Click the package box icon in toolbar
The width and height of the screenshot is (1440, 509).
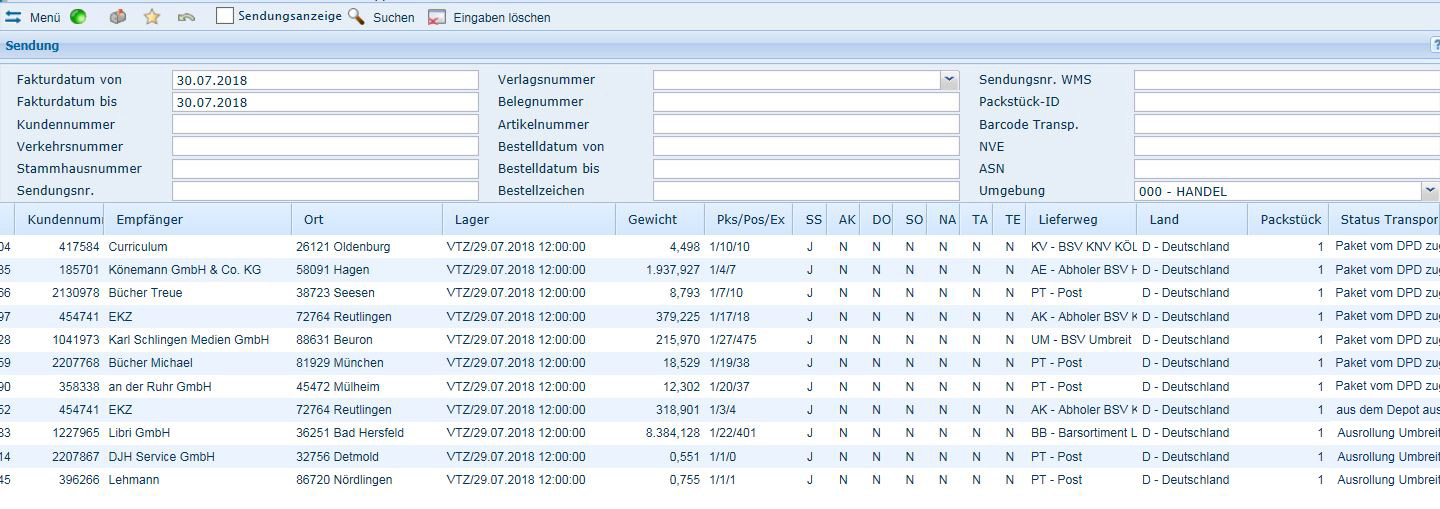click(x=118, y=17)
